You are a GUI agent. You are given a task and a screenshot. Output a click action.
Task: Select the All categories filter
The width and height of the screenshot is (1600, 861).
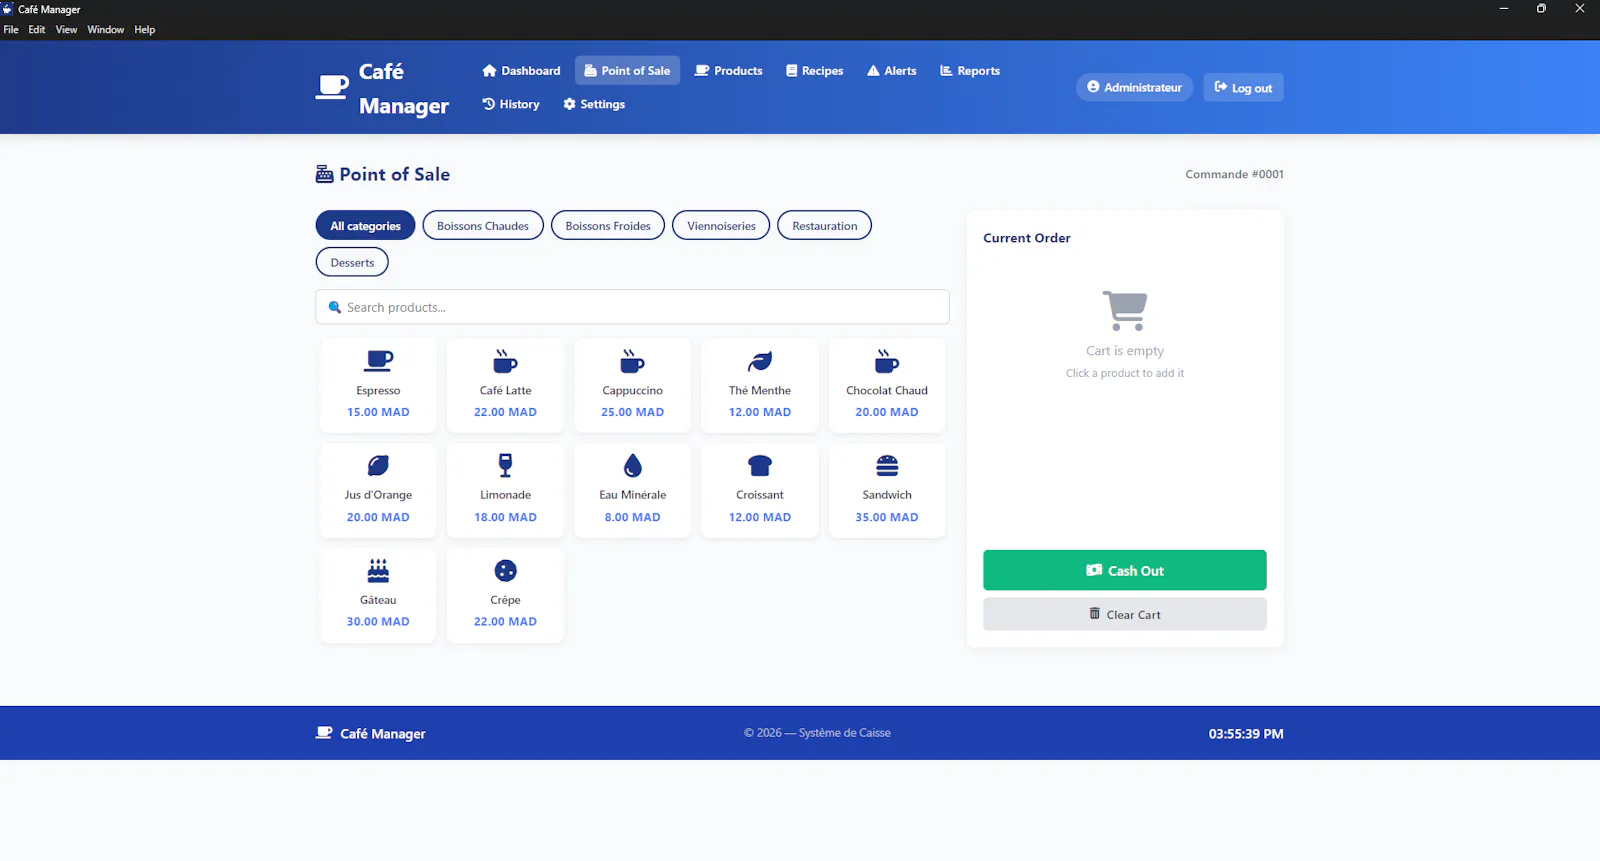click(365, 226)
